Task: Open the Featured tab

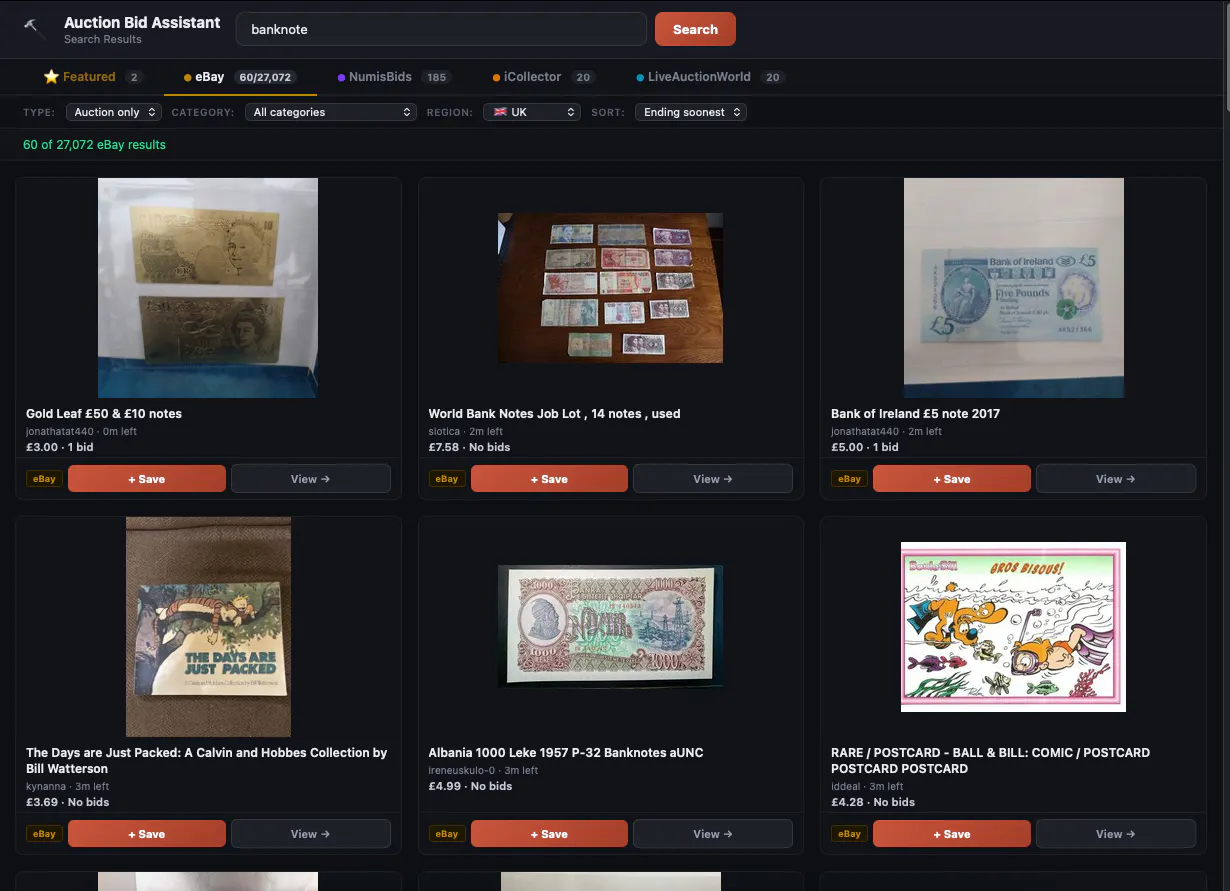Action: [93, 77]
